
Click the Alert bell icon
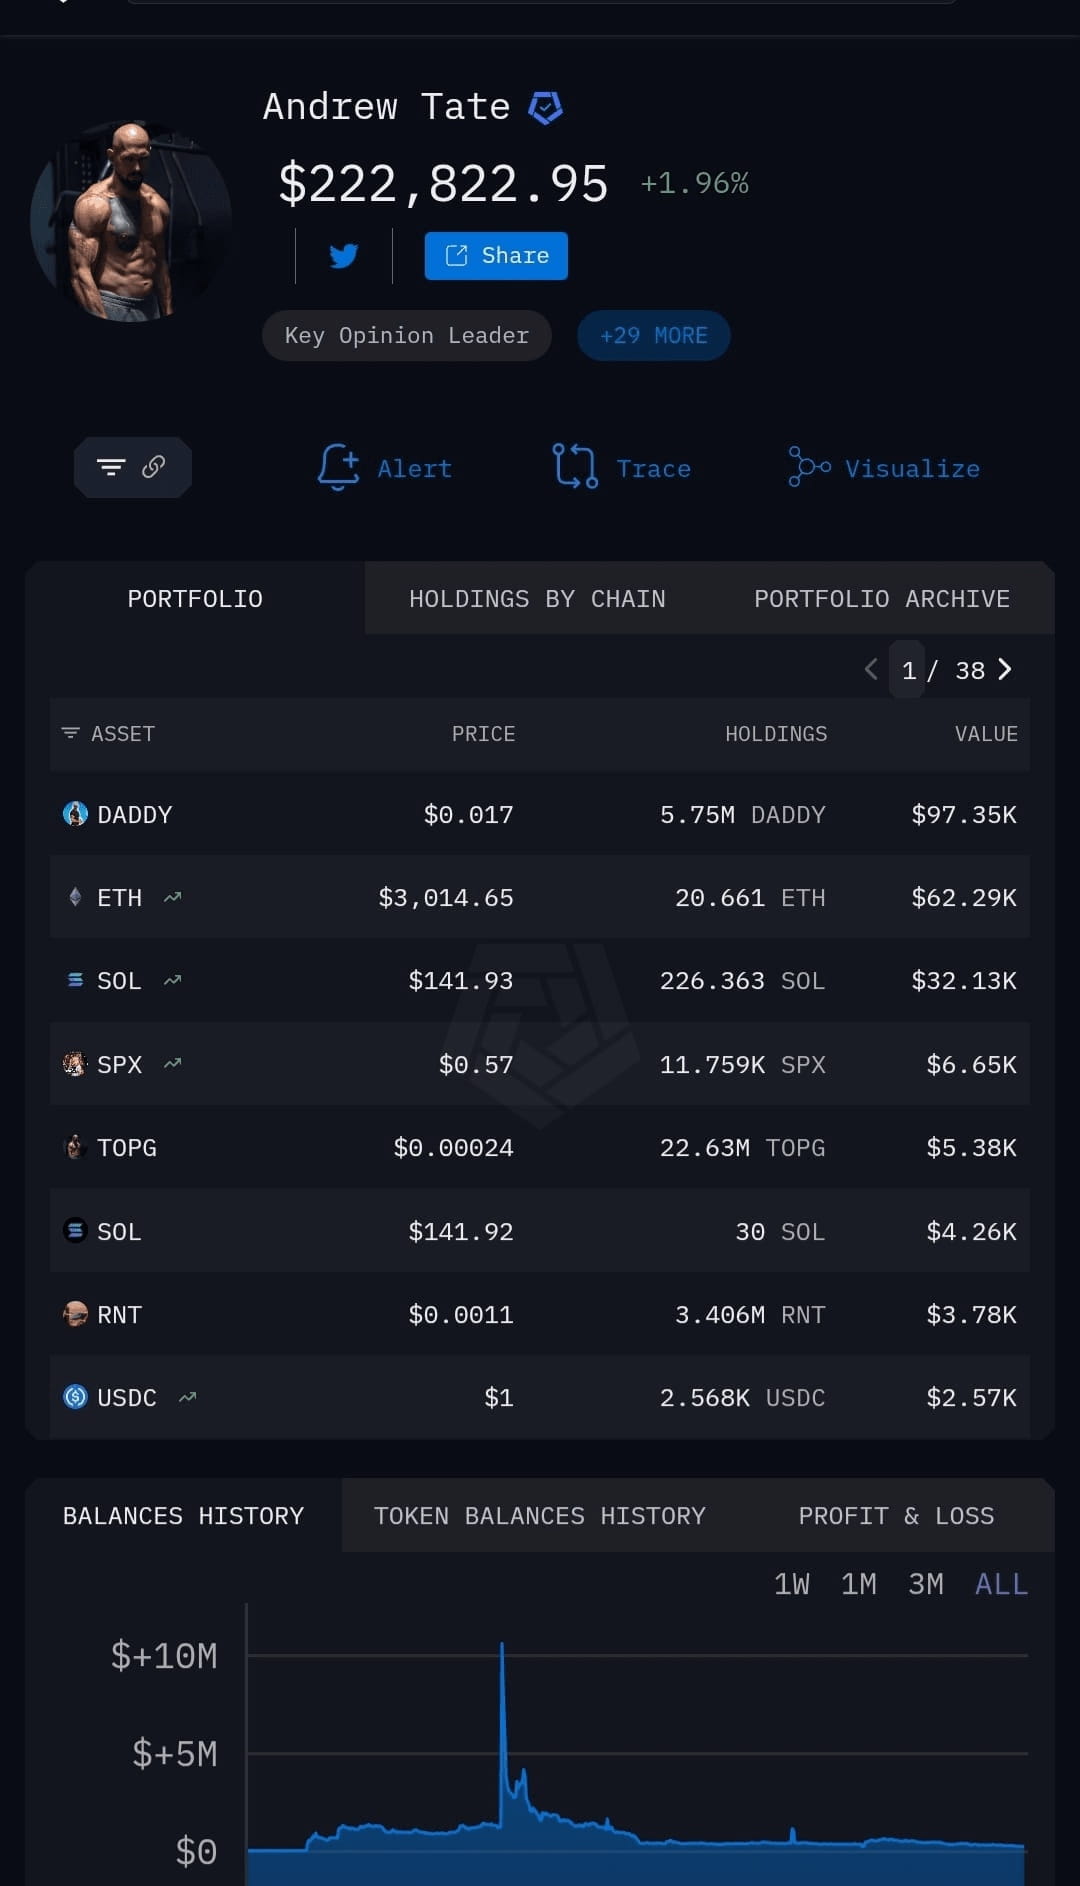338,467
